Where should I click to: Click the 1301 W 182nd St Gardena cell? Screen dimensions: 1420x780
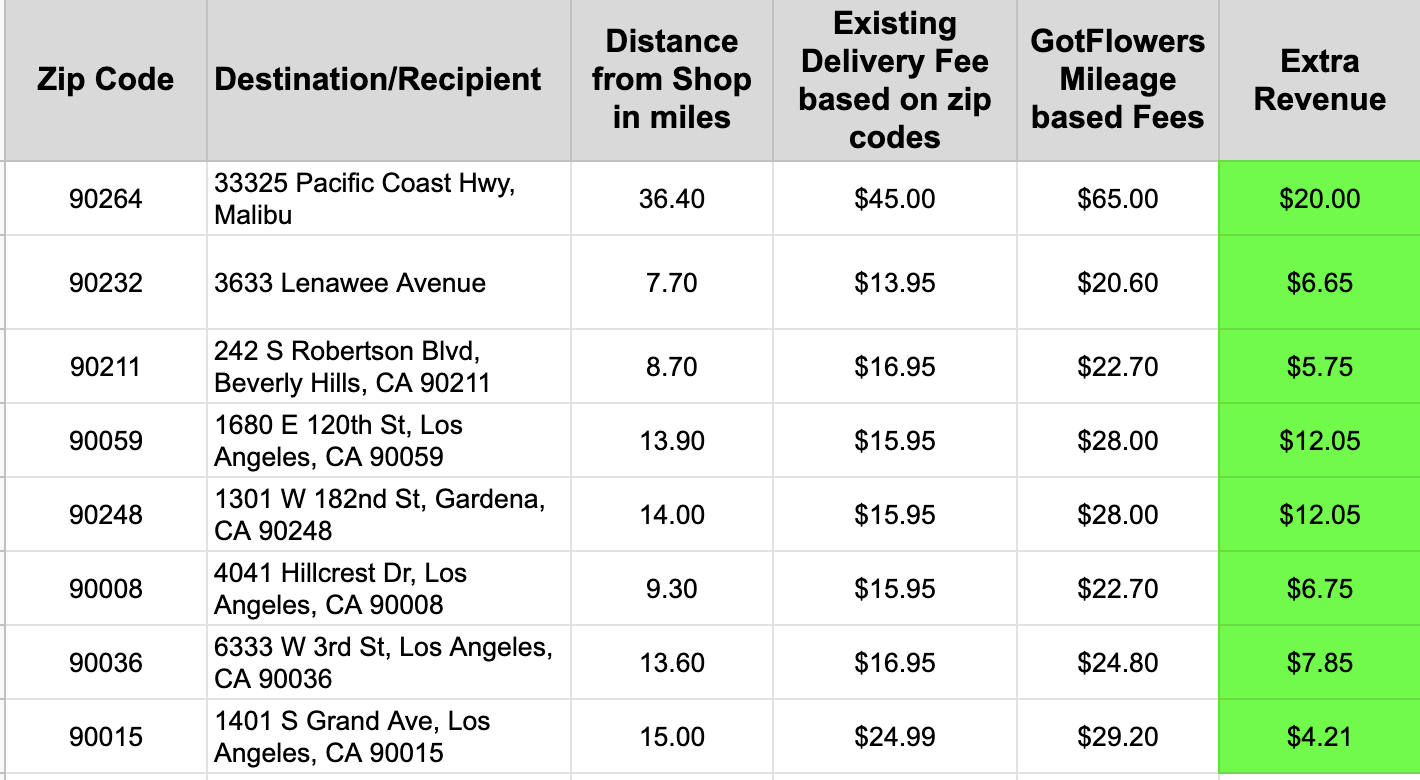(x=379, y=515)
